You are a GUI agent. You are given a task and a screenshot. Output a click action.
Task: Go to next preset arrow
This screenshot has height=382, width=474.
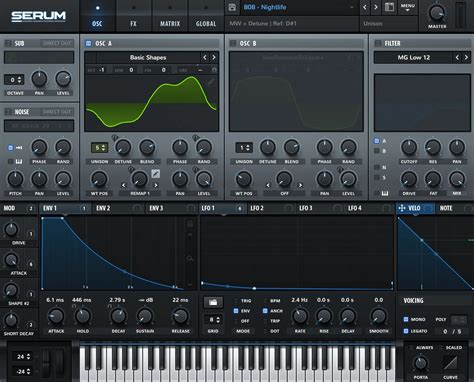click(x=376, y=7)
